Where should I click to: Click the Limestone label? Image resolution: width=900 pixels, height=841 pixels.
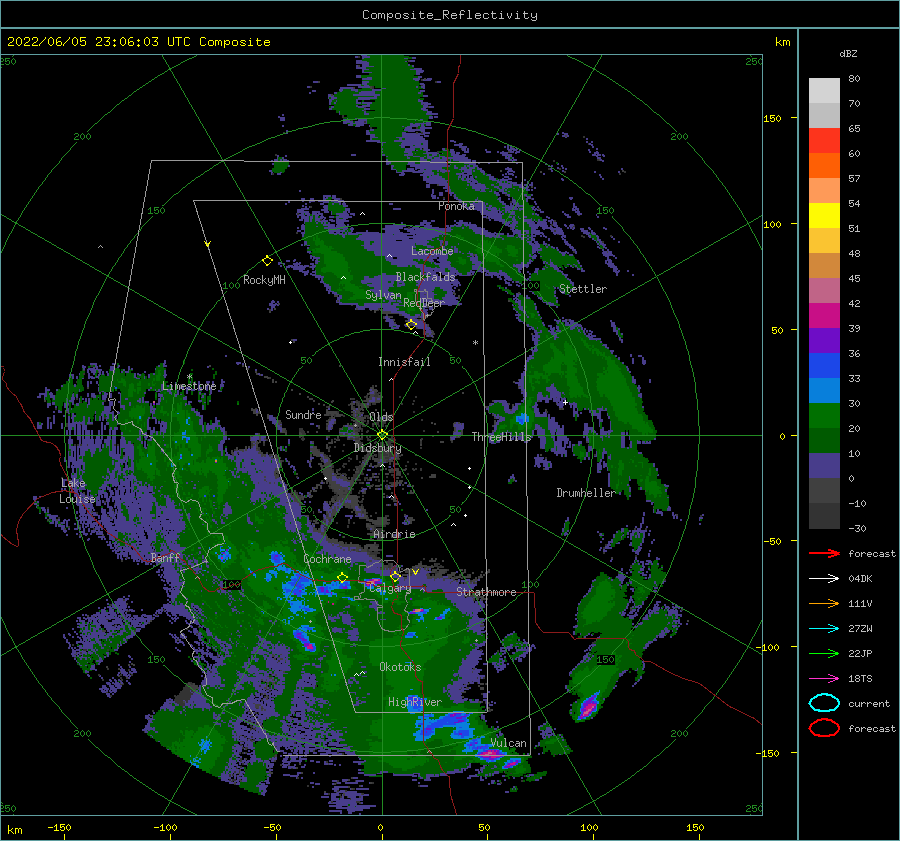[189, 386]
